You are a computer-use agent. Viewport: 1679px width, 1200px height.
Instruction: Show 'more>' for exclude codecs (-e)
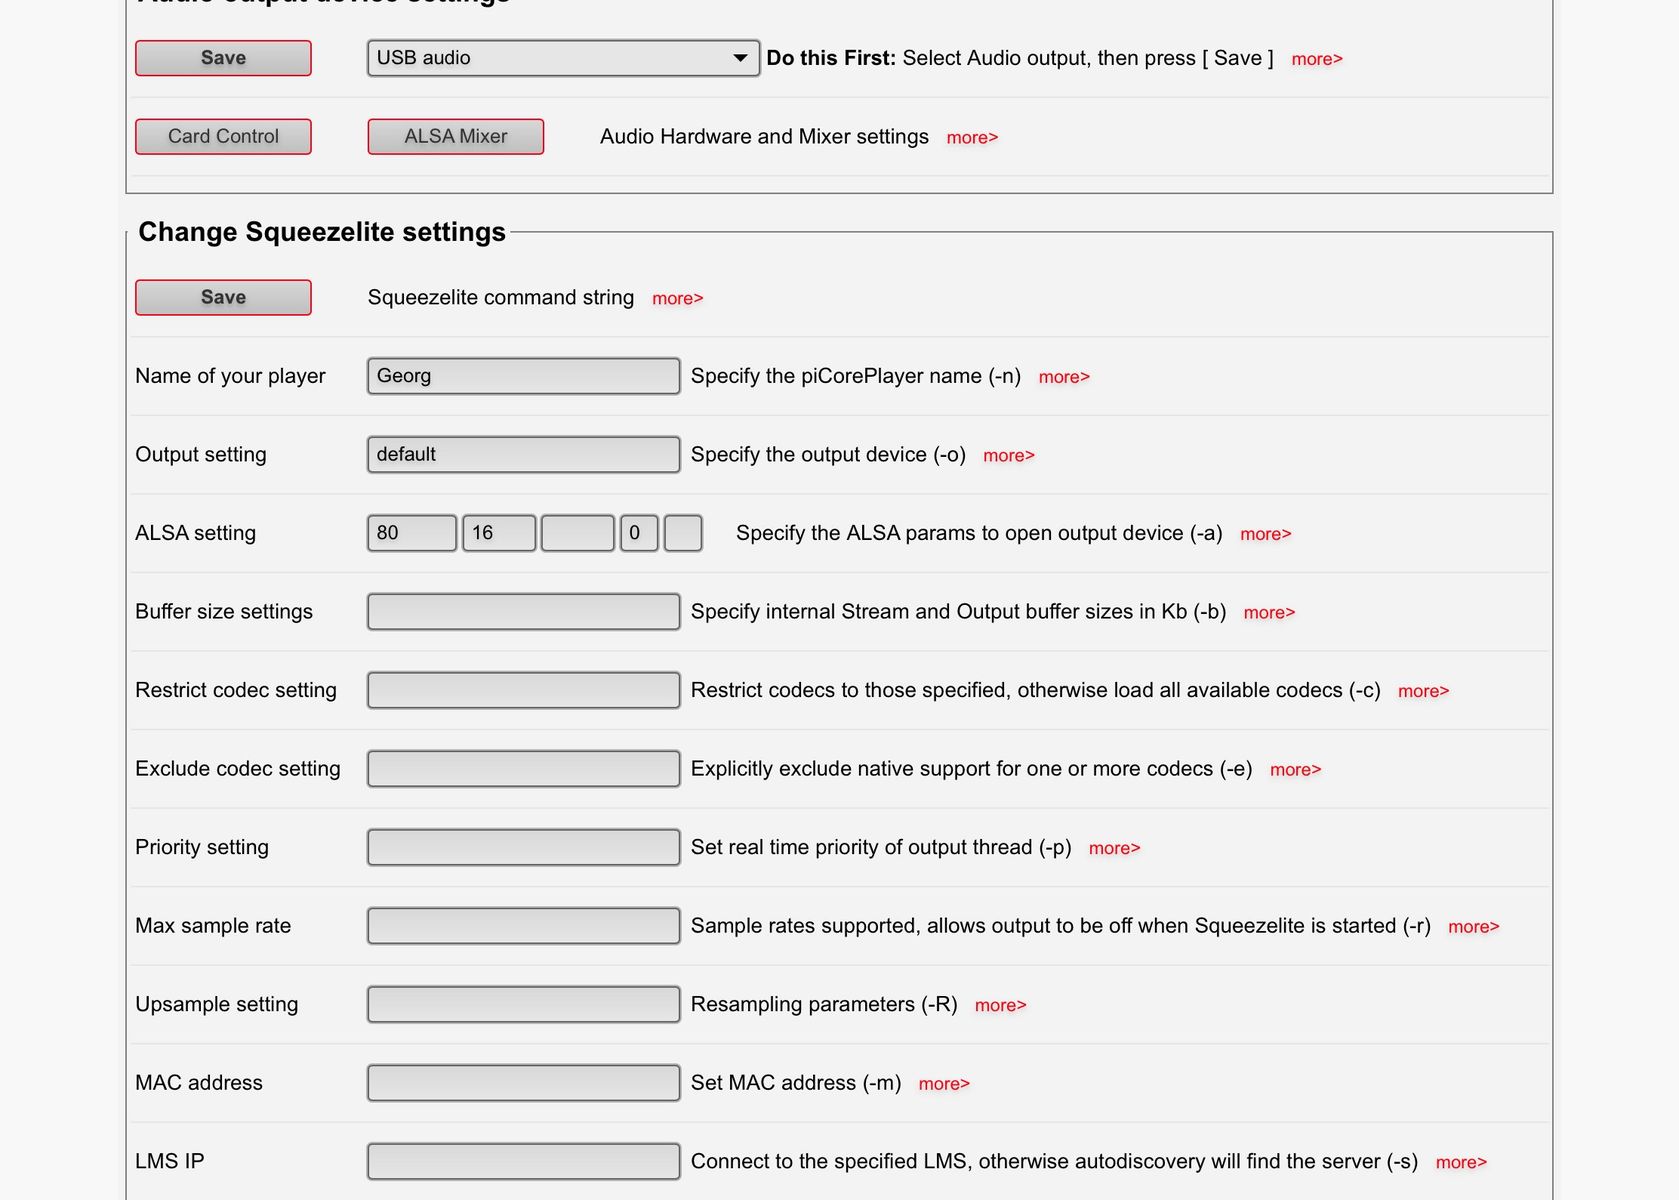click(1296, 770)
